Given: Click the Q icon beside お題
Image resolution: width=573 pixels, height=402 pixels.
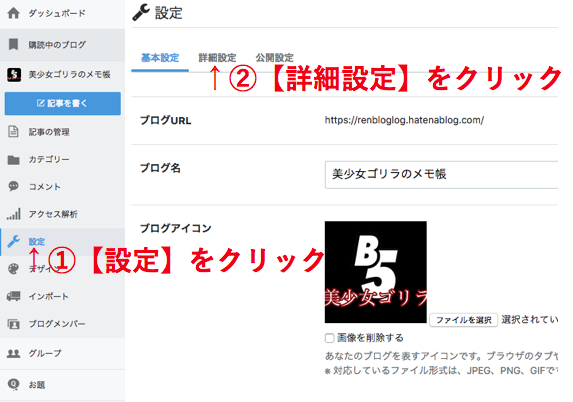Looking at the screenshot, I should (14, 384).
